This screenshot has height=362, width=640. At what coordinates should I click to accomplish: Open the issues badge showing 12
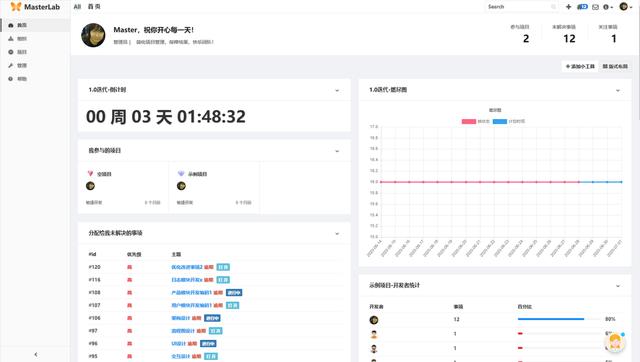click(x=582, y=7)
